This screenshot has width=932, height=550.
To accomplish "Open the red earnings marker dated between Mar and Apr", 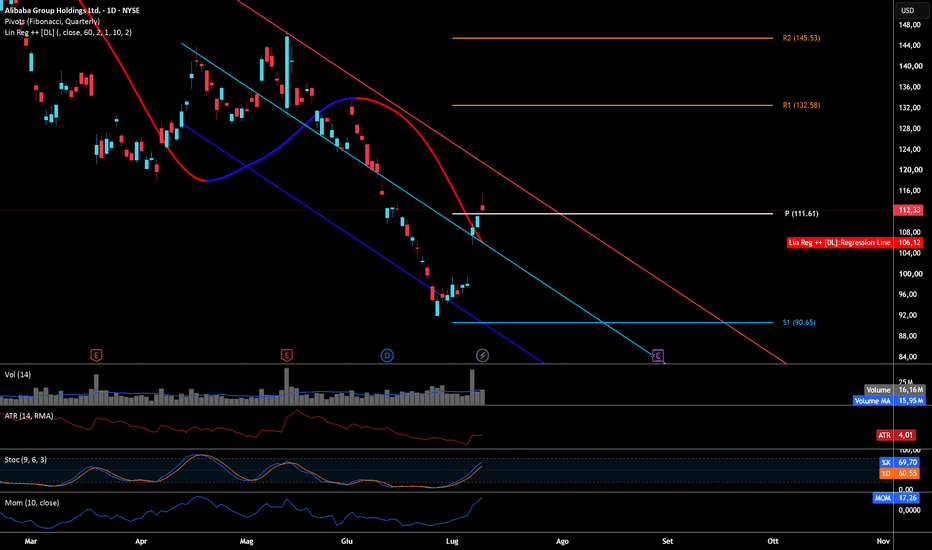I will coord(96,356).
